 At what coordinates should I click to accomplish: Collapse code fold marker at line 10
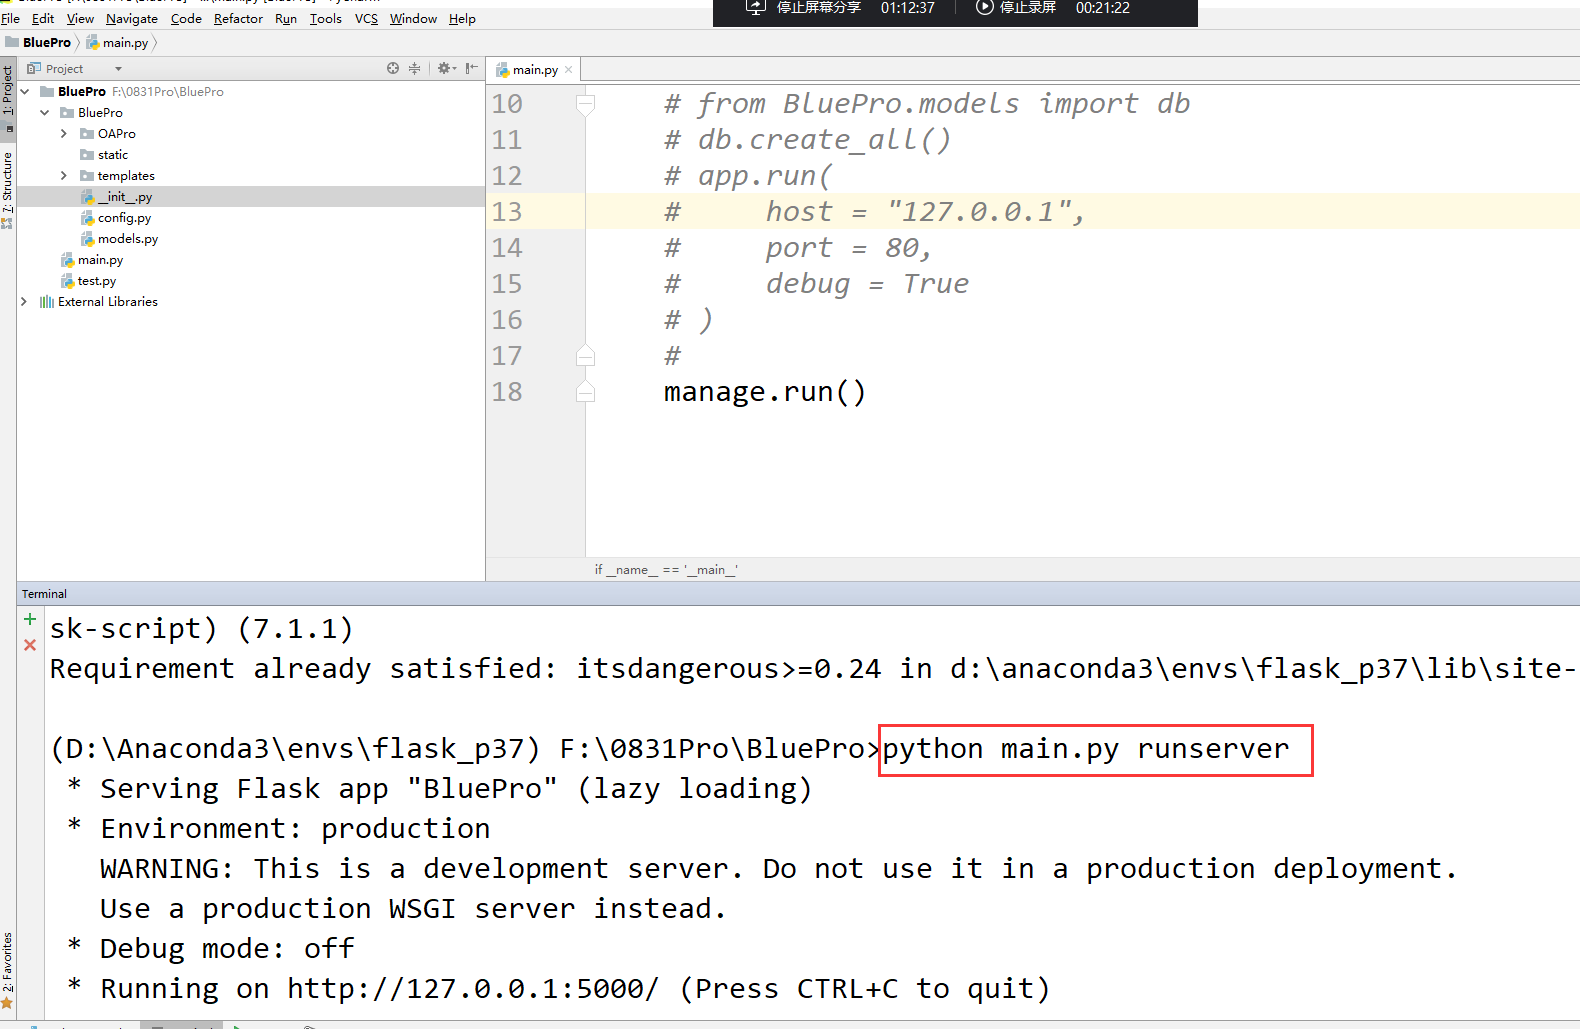586,104
